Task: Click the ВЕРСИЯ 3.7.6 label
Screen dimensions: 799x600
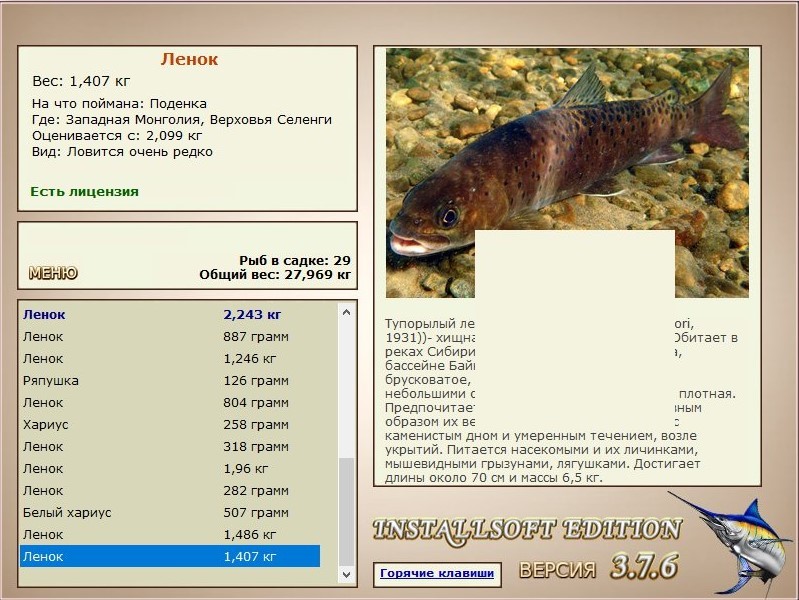Action: tap(599, 567)
